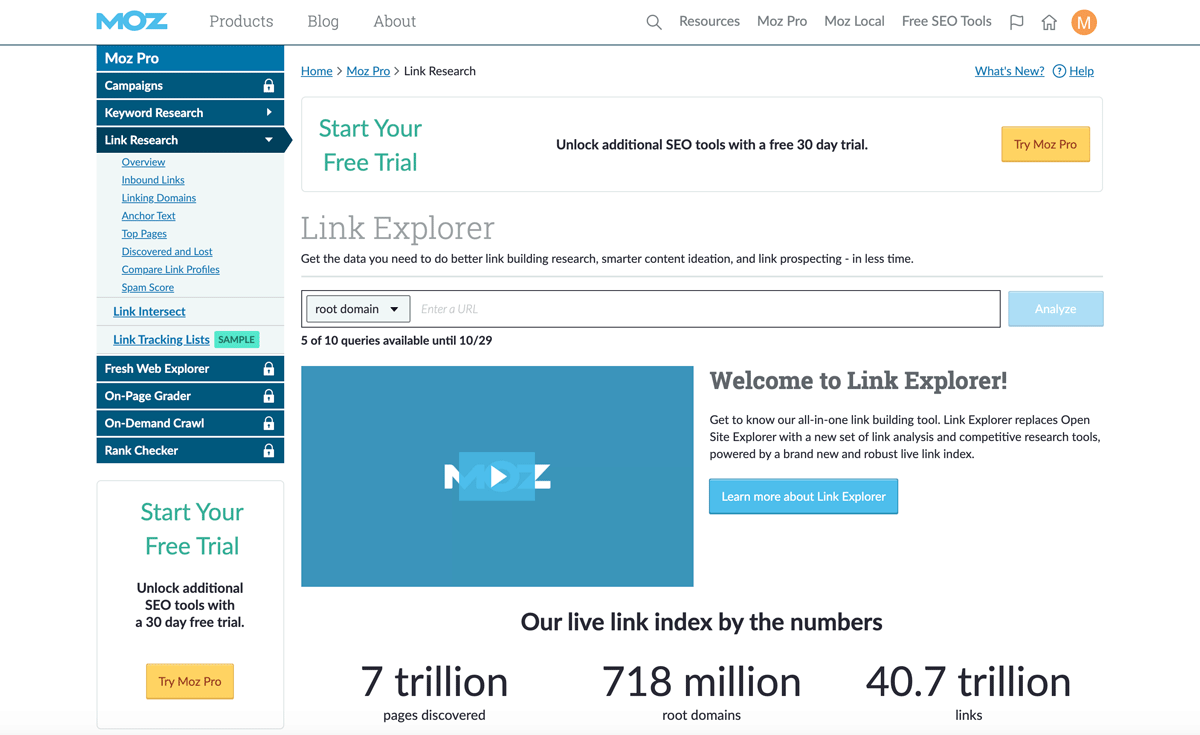Go to Linking Domains

pyautogui.click(x=159, y=198)
